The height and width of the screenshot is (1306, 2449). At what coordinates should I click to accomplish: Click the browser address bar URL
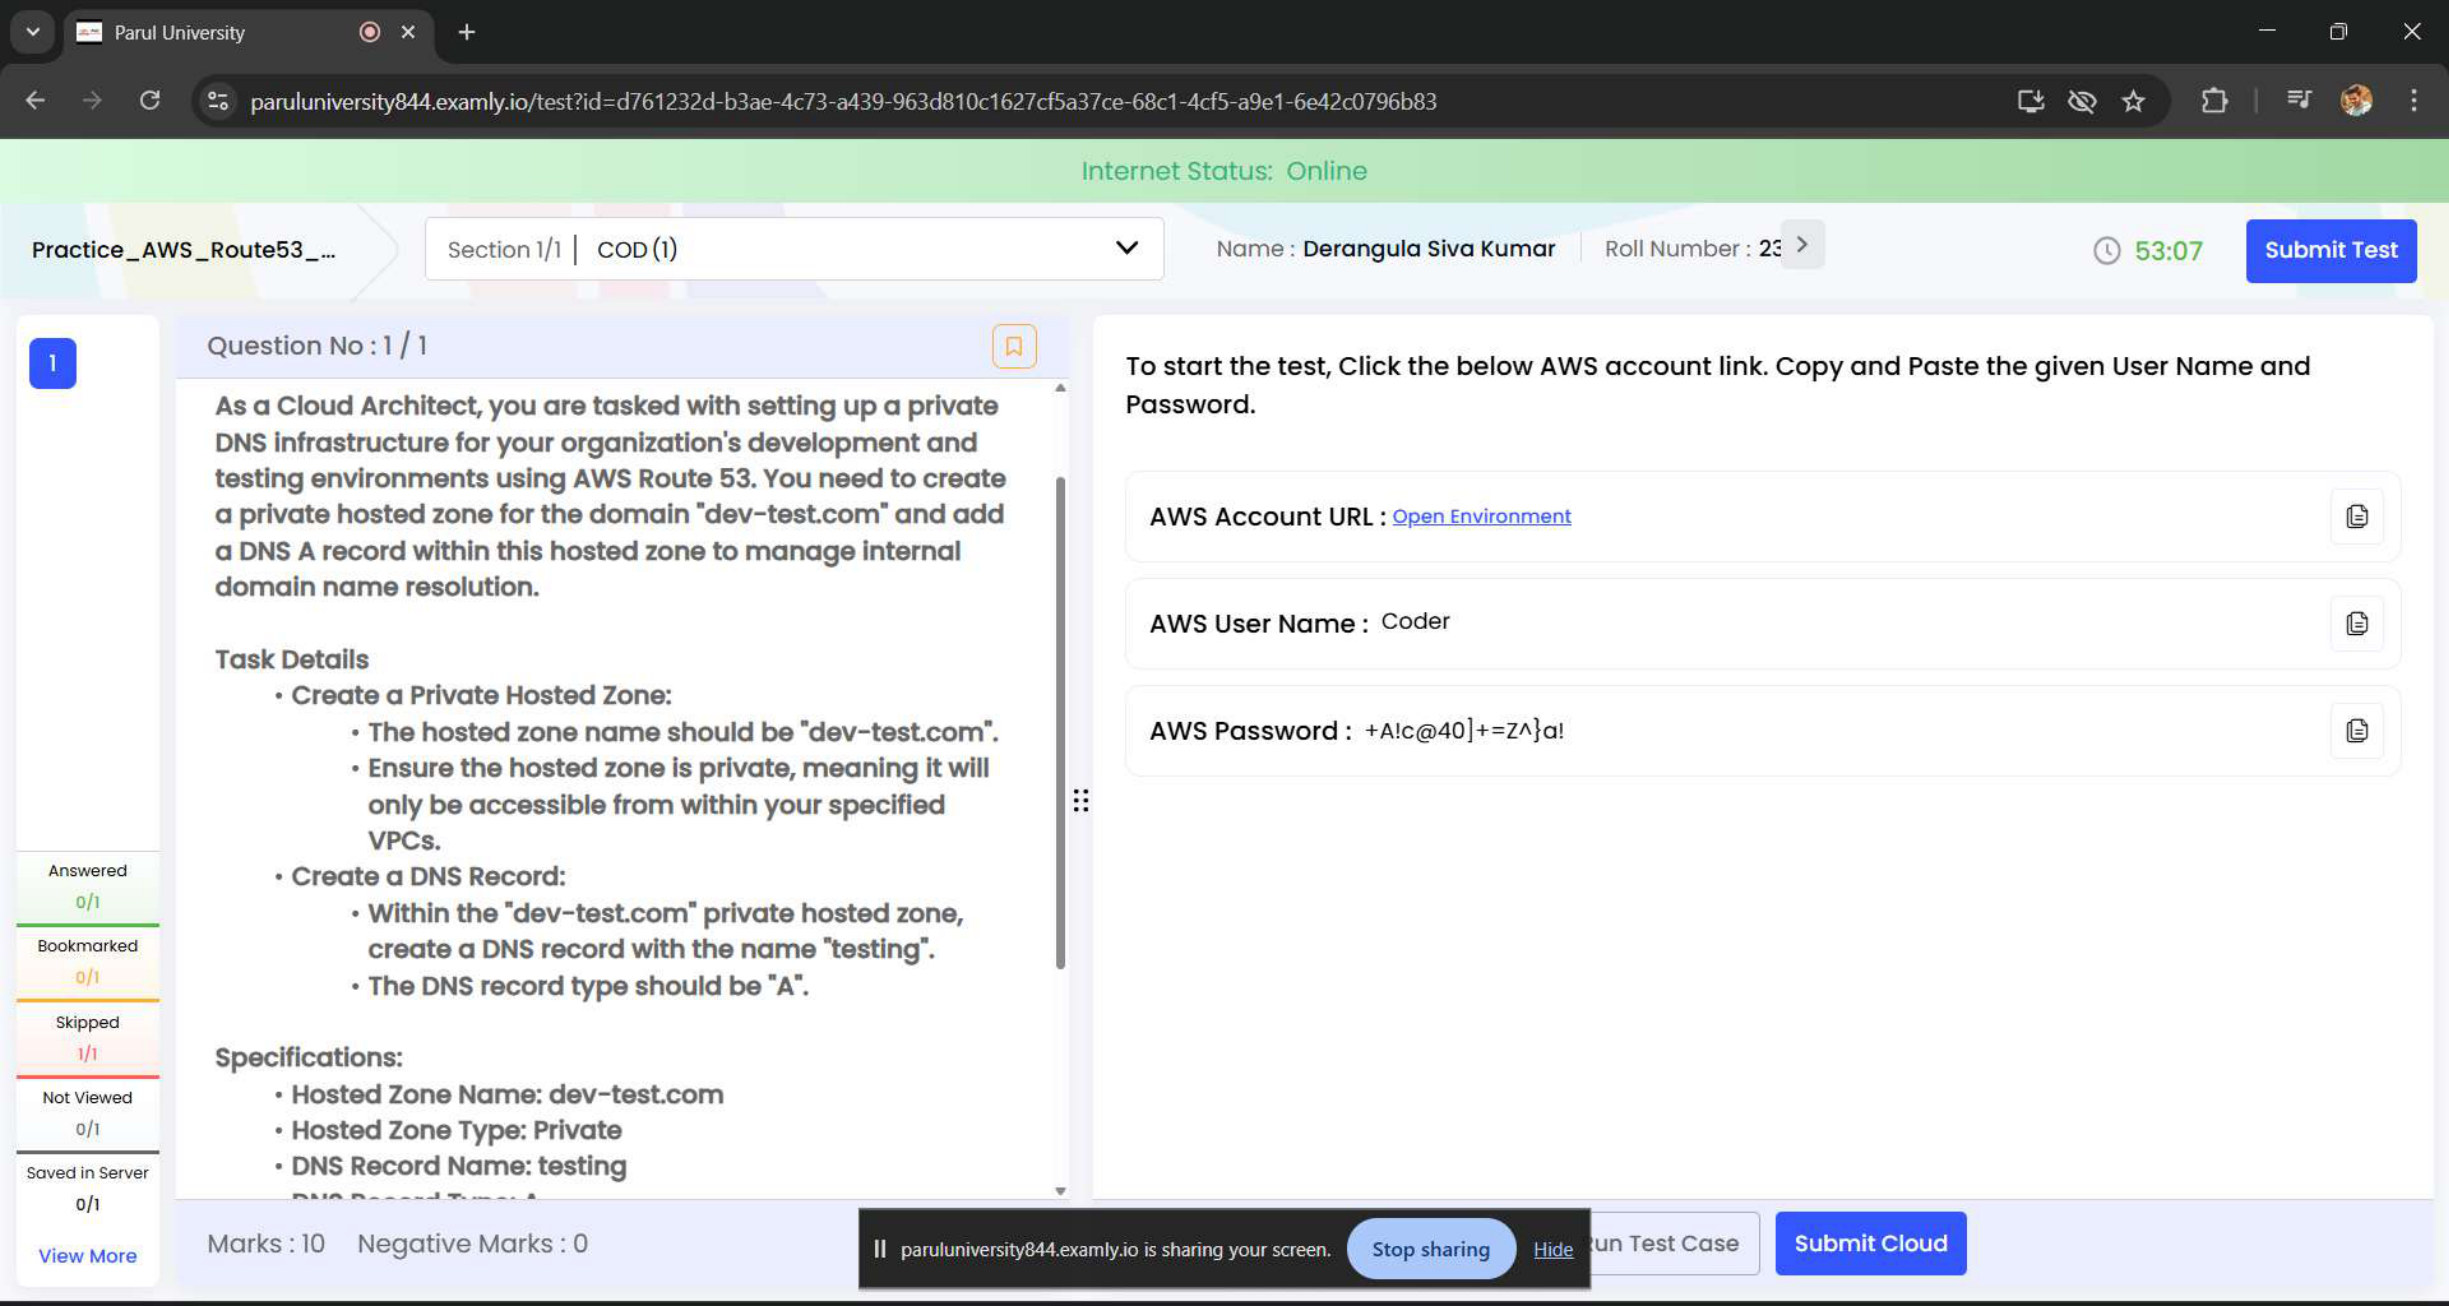[x=843, y=101]
